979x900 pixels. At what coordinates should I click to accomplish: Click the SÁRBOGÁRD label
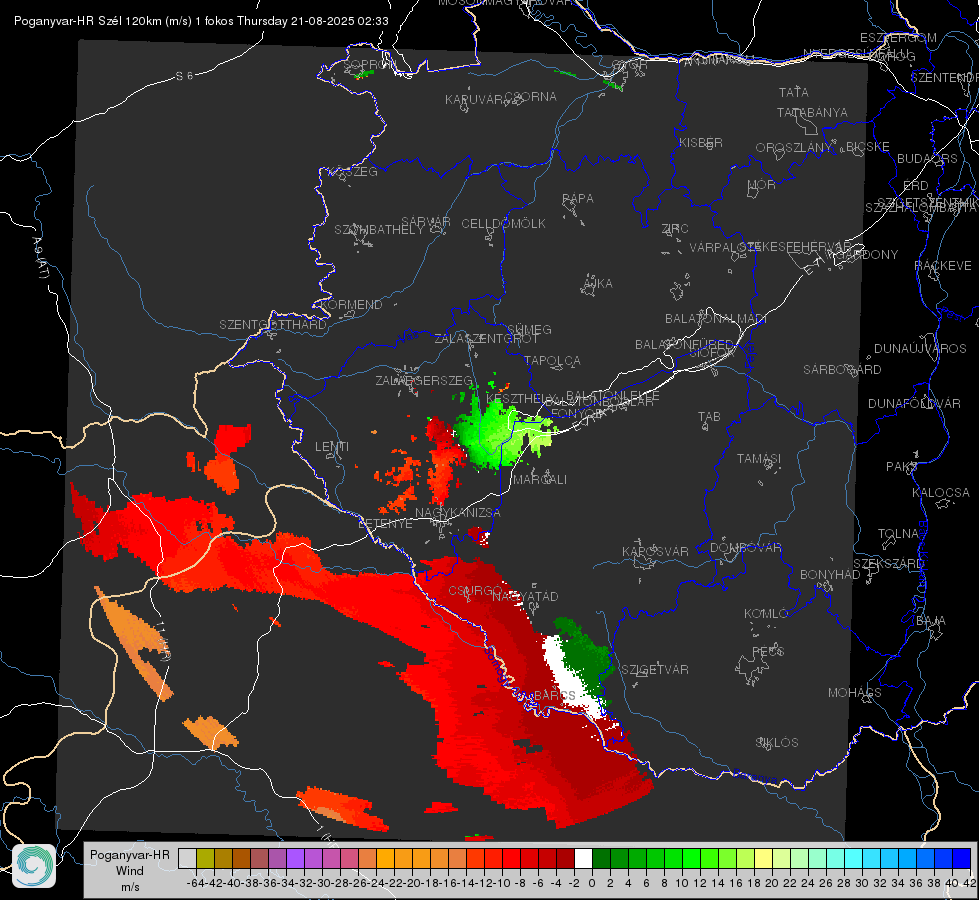(x=842, y=370)
